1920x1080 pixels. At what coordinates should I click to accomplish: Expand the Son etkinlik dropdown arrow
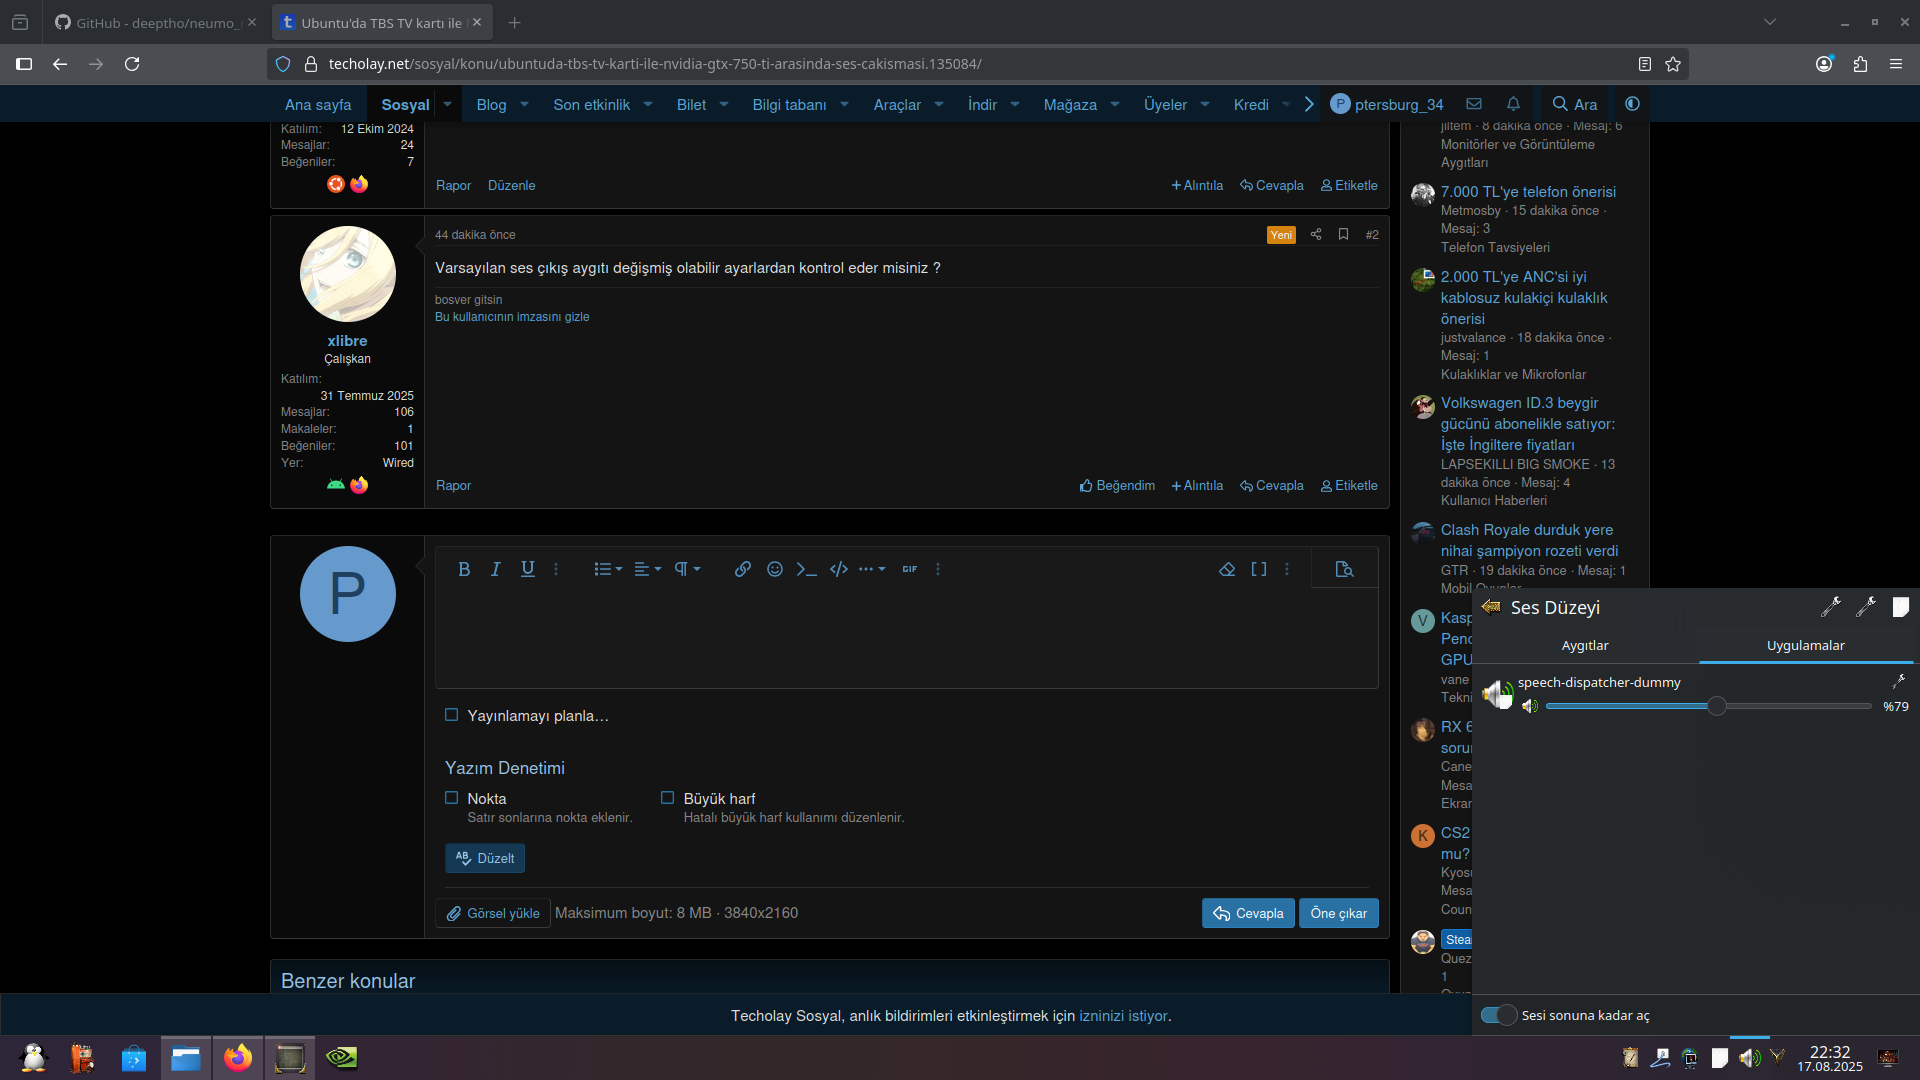pyautogui.click(x=648, y=104)
